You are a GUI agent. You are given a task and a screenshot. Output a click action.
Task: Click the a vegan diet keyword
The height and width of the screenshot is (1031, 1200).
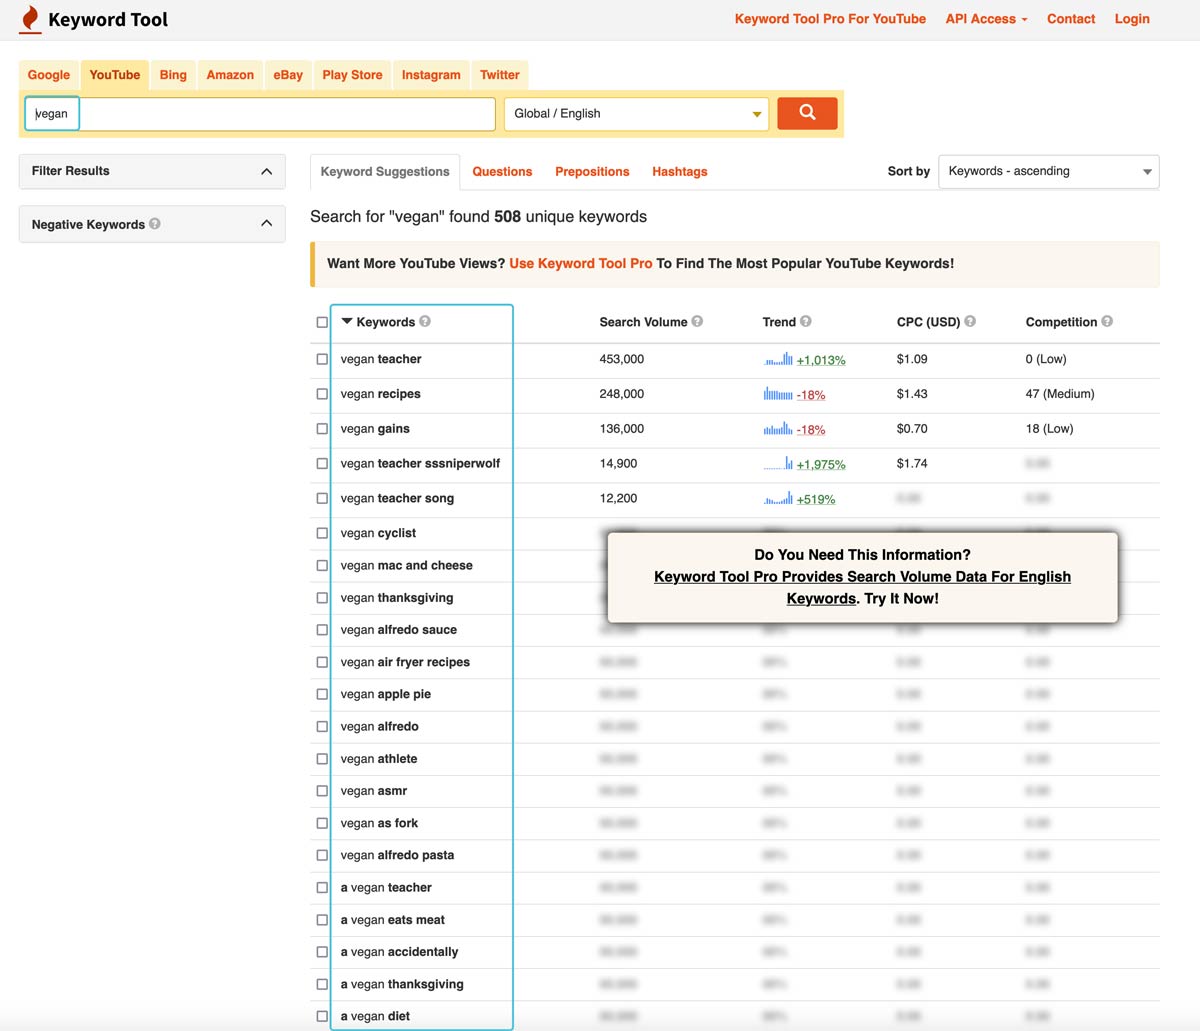375,1016
